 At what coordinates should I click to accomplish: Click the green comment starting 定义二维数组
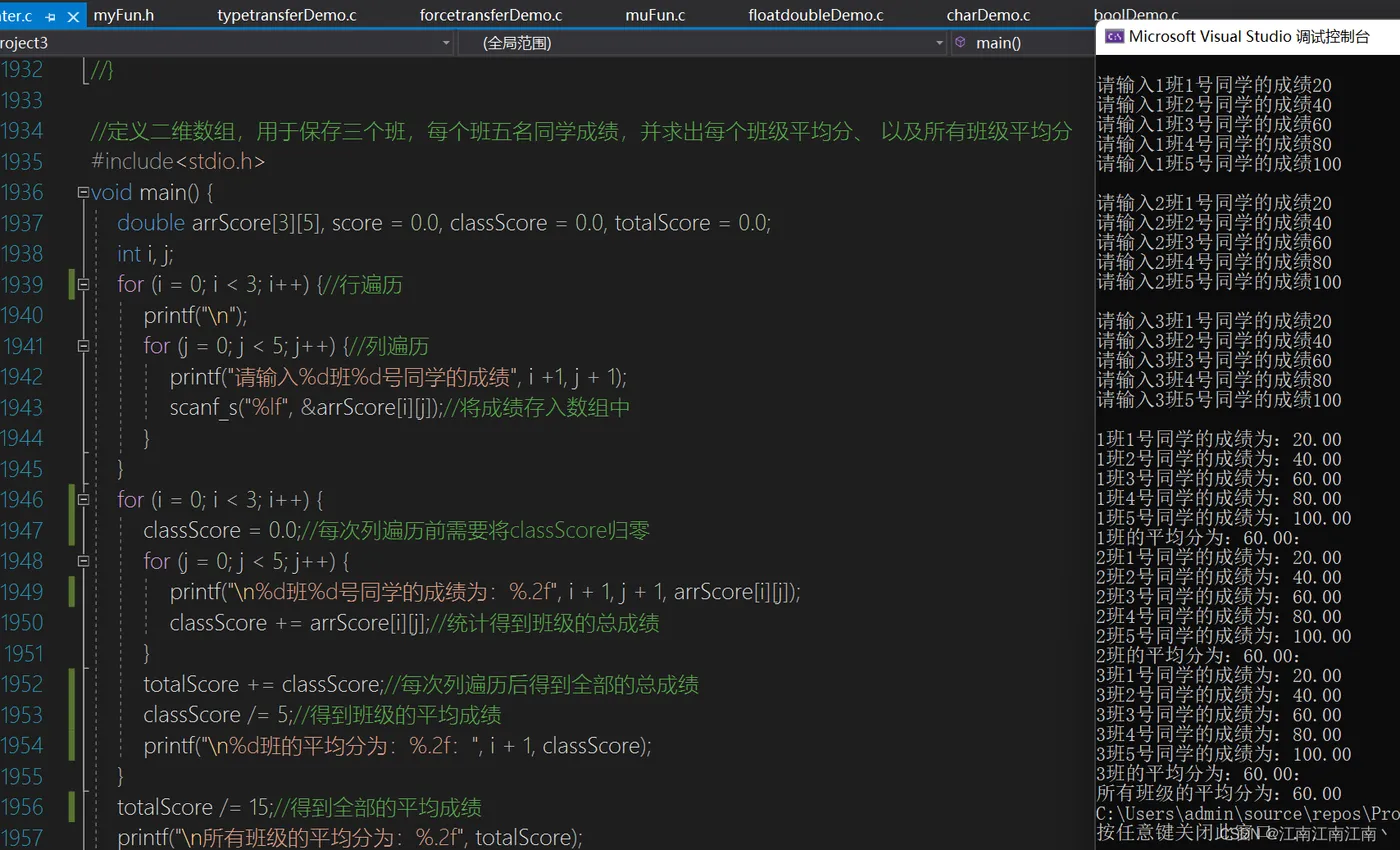pos(580,131)
